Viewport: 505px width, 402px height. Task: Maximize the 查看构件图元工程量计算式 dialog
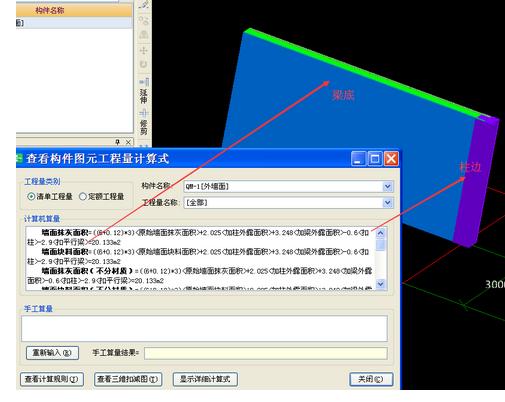[374, 159]
